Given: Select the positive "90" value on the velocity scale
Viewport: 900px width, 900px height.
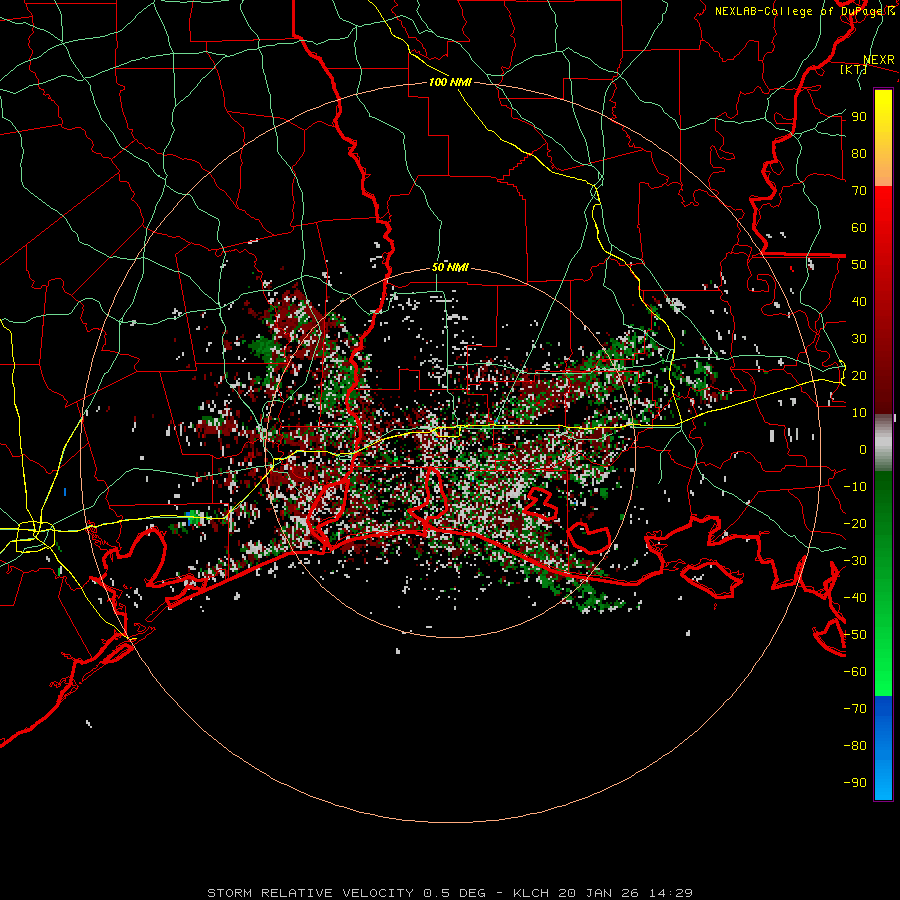Looking at the screenshot, I should [x=859, y=117].
